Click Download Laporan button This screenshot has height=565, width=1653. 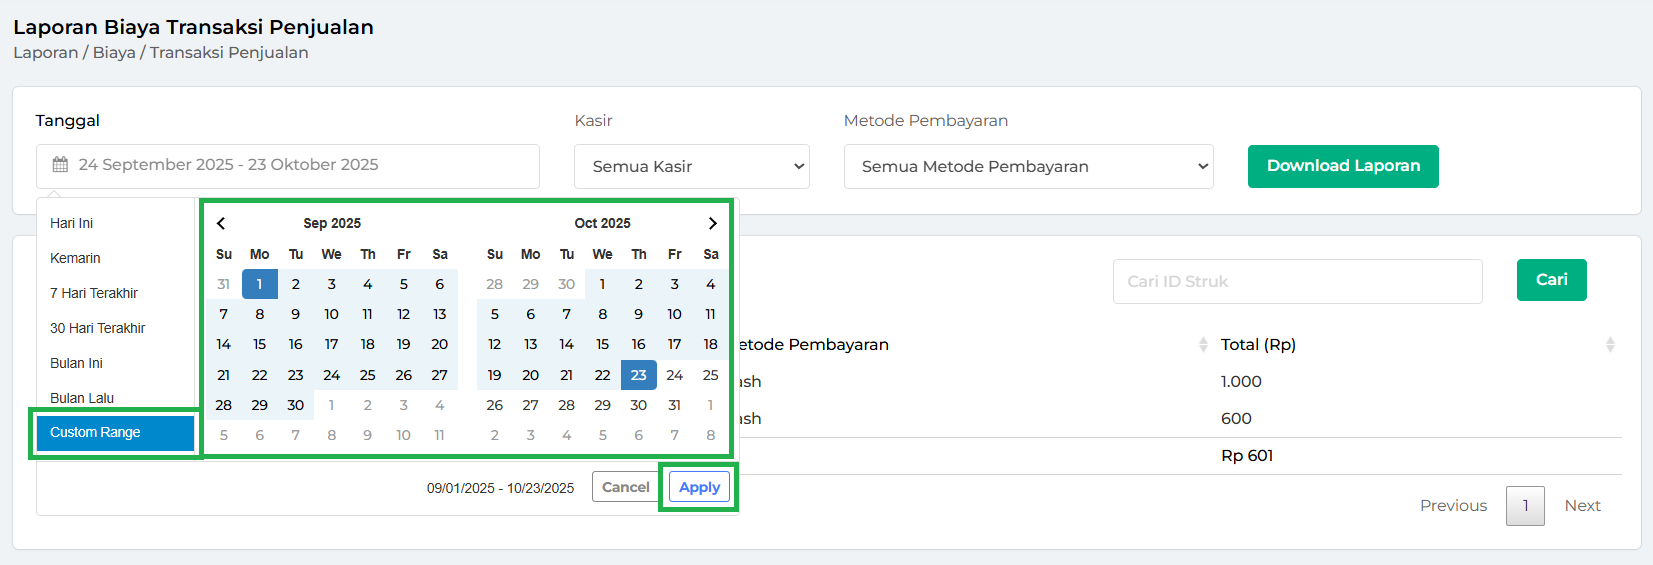(1342, 166)
